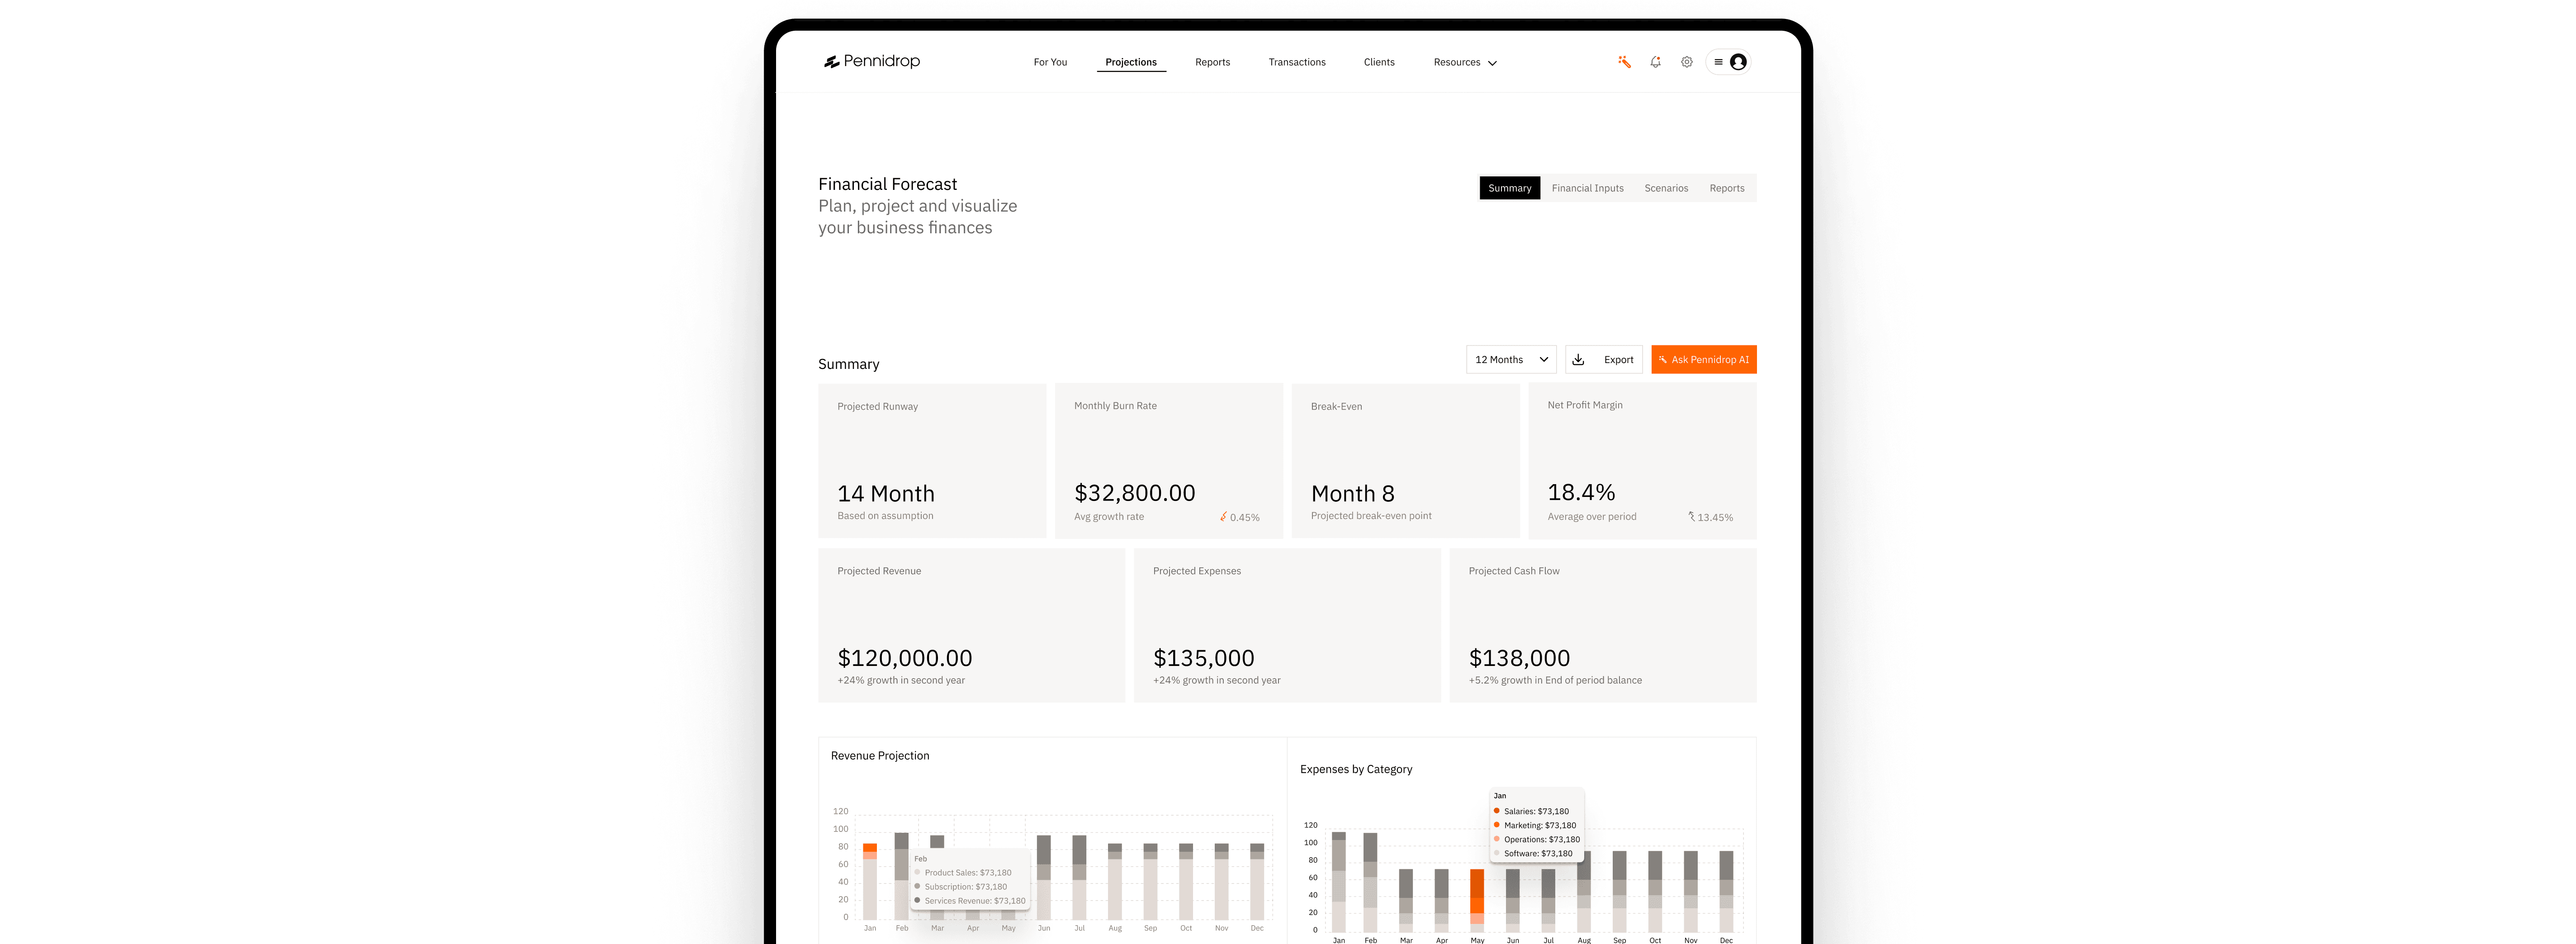This screenshot has height=944, width=2576.
Task: Click the 18.4% profit margin value
Action: click(1581, 492)
